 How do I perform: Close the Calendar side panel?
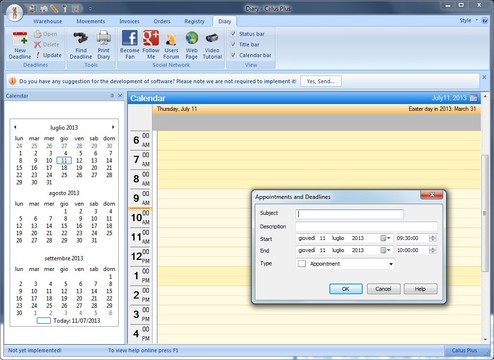pos(120,96)
